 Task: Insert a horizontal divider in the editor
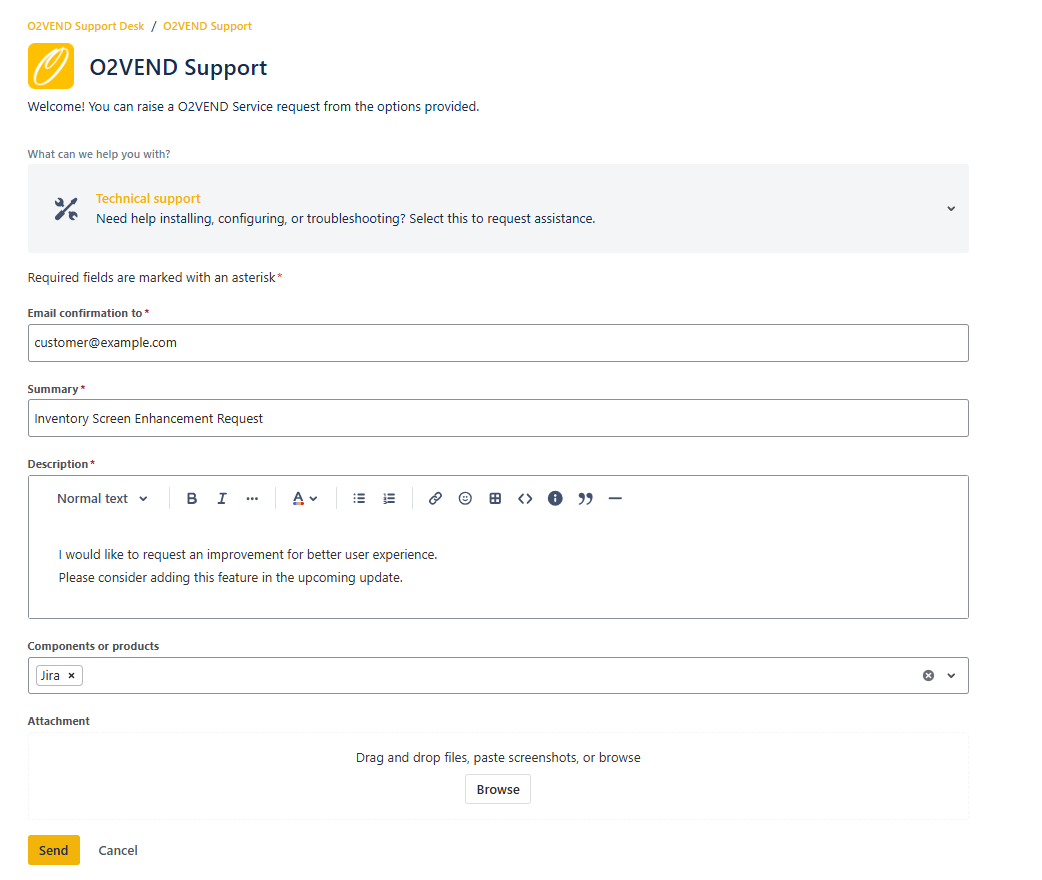point(615,498)
